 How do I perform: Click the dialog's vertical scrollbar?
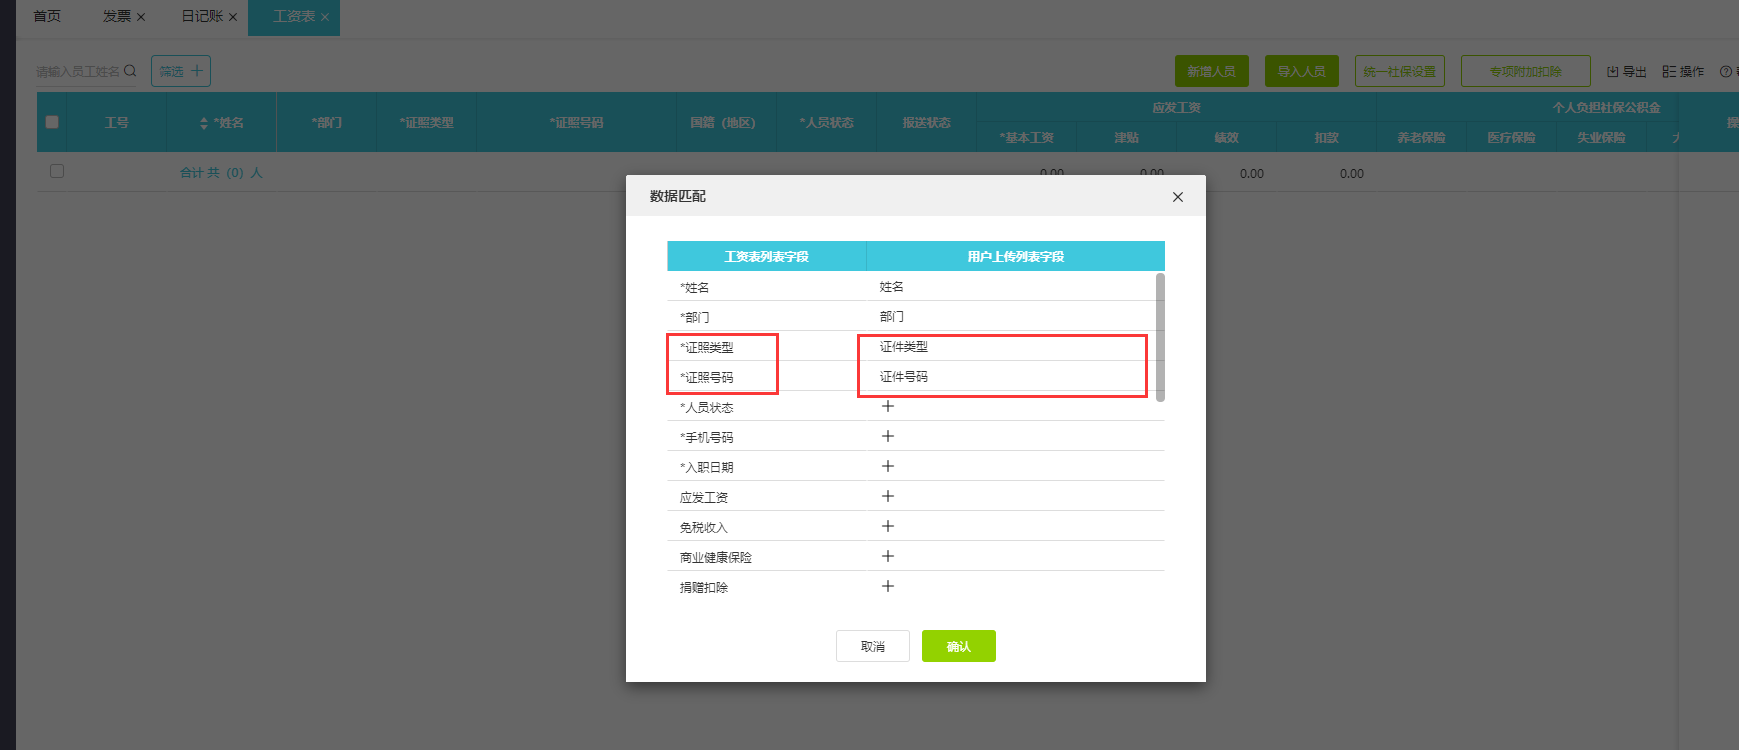1160,337
